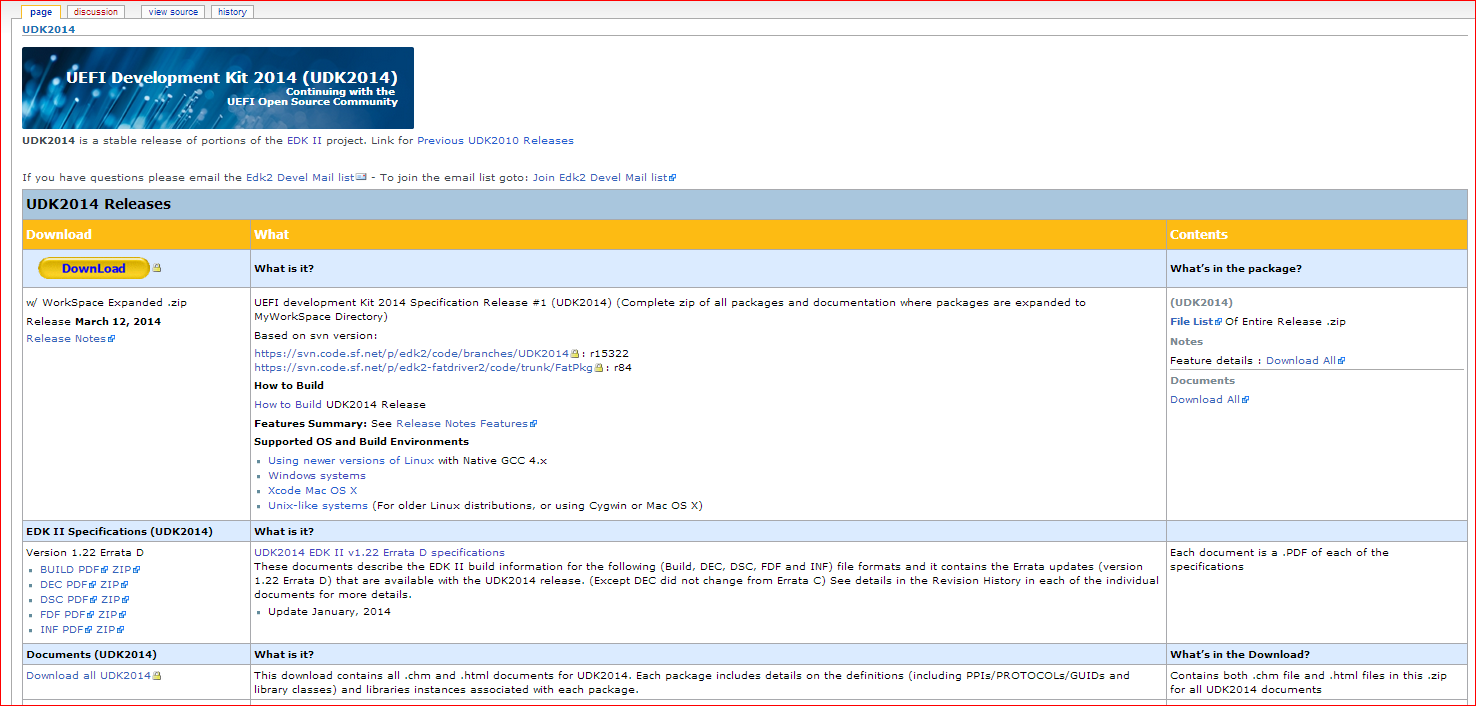Click the mail icon after Edk2 Devel Mail list
Screen dimensions: 1476x706
361,177
